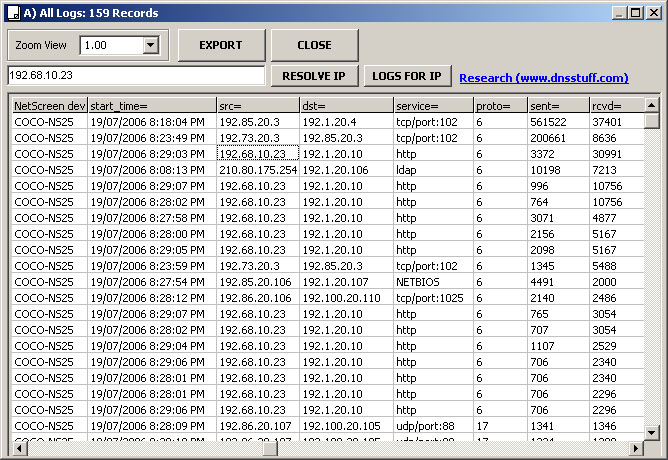Select the sent value 764
The image size is (668, 460).
coord(559,202)
